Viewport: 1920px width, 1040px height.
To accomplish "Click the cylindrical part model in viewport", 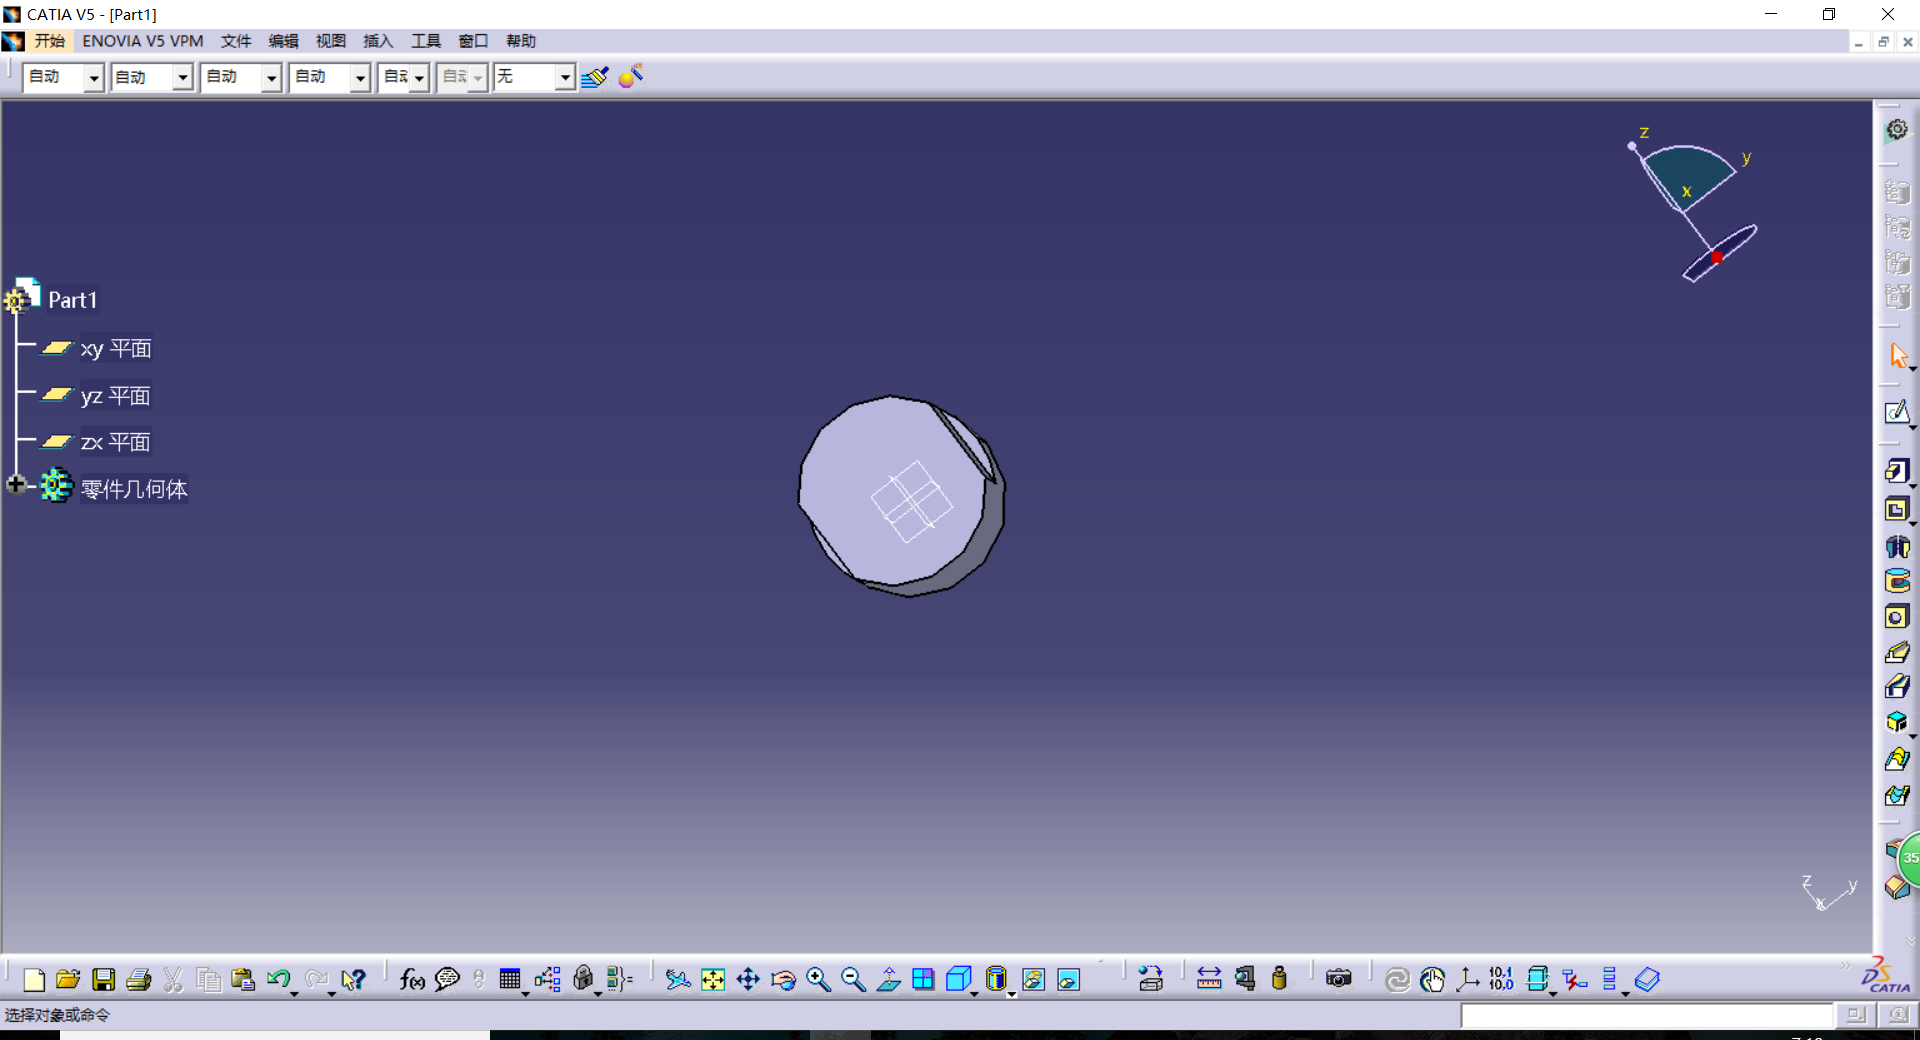I will (x=901, y=496).
